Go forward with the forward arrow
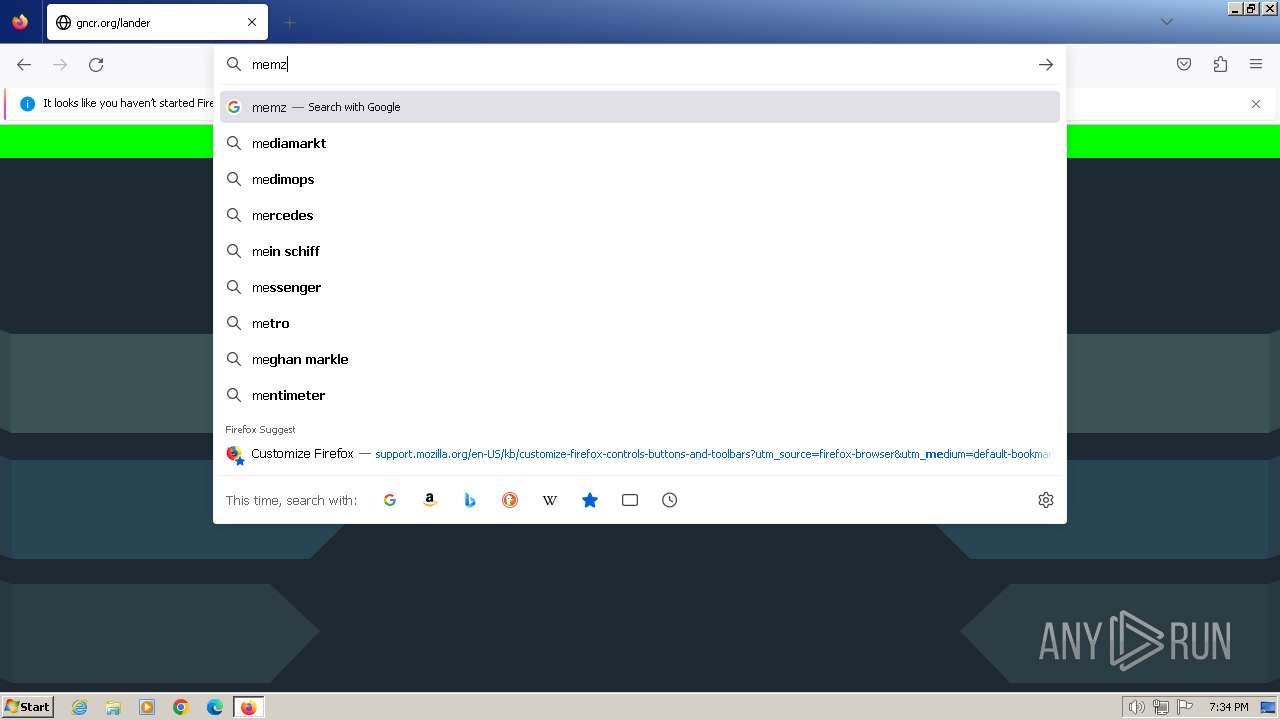Screen dimensions: 1280x720 point(60,64)
